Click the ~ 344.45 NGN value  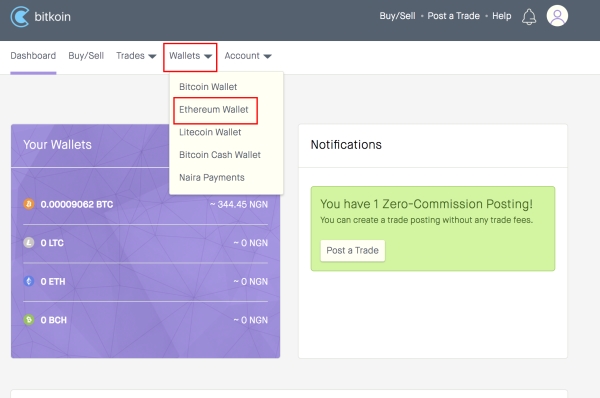click(x=239, y=204)
